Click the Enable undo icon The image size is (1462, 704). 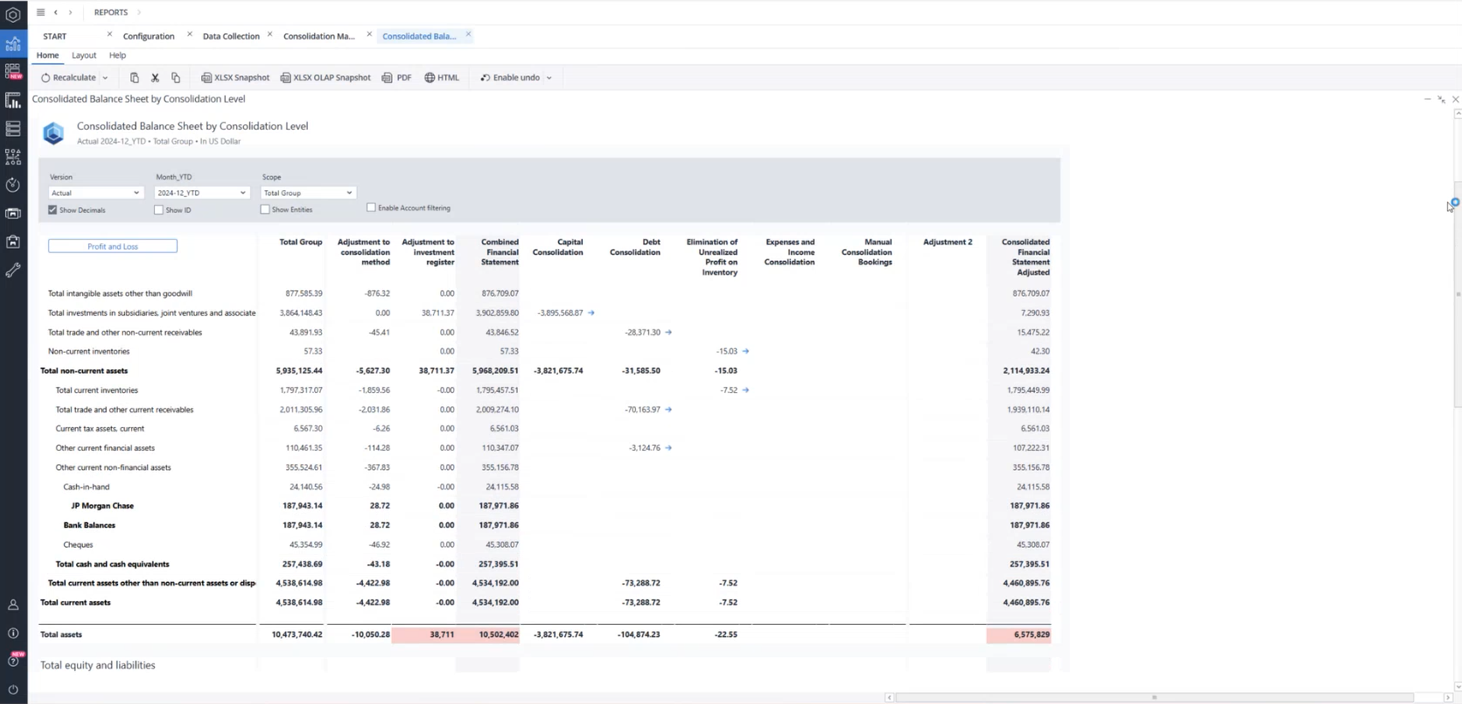485,78
